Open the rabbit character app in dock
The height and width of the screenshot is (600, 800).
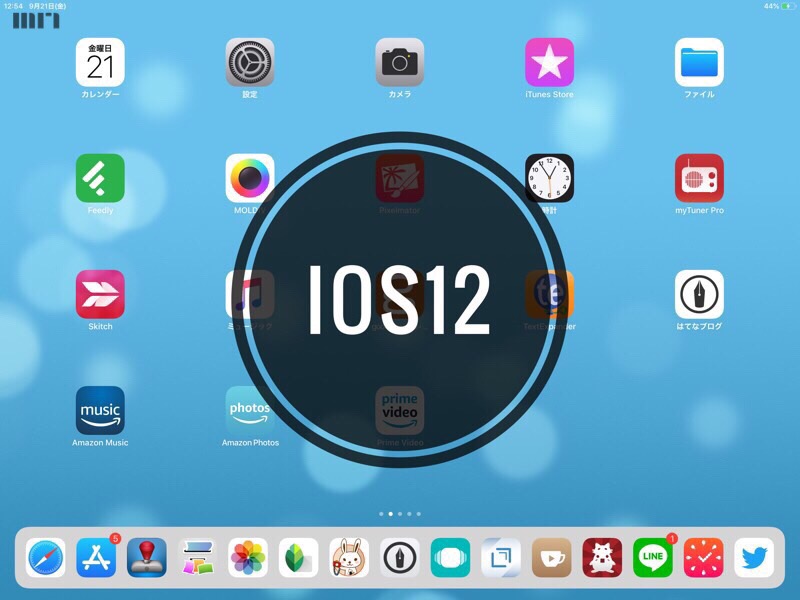pos(349,558)
